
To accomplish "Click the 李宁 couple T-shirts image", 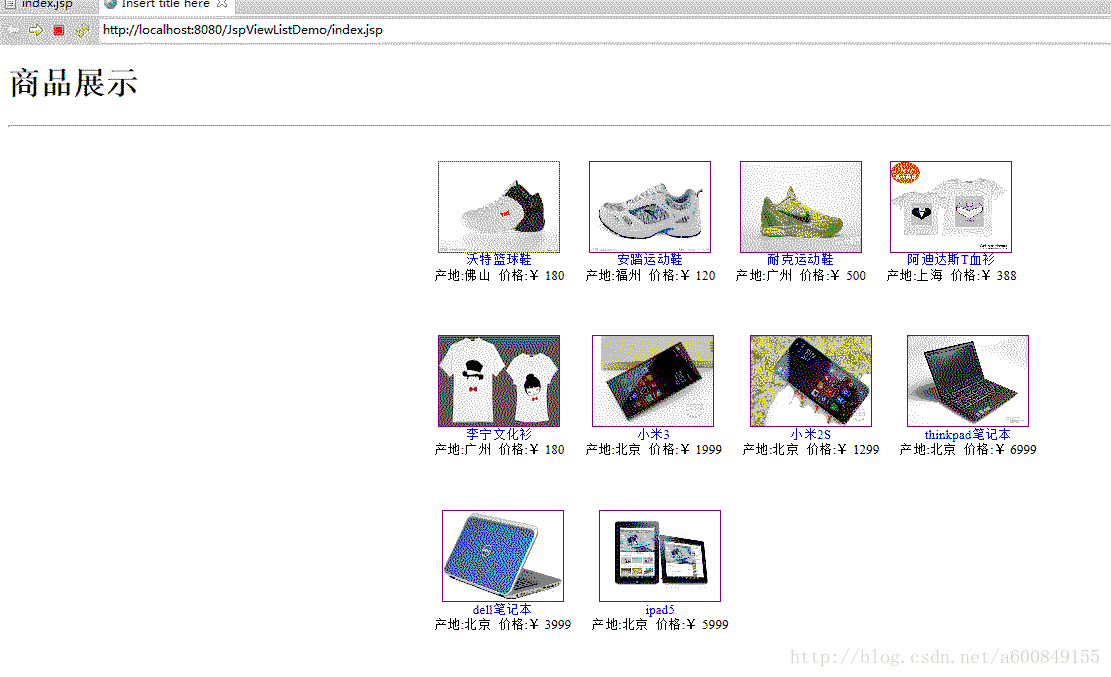I will [499, 381].
